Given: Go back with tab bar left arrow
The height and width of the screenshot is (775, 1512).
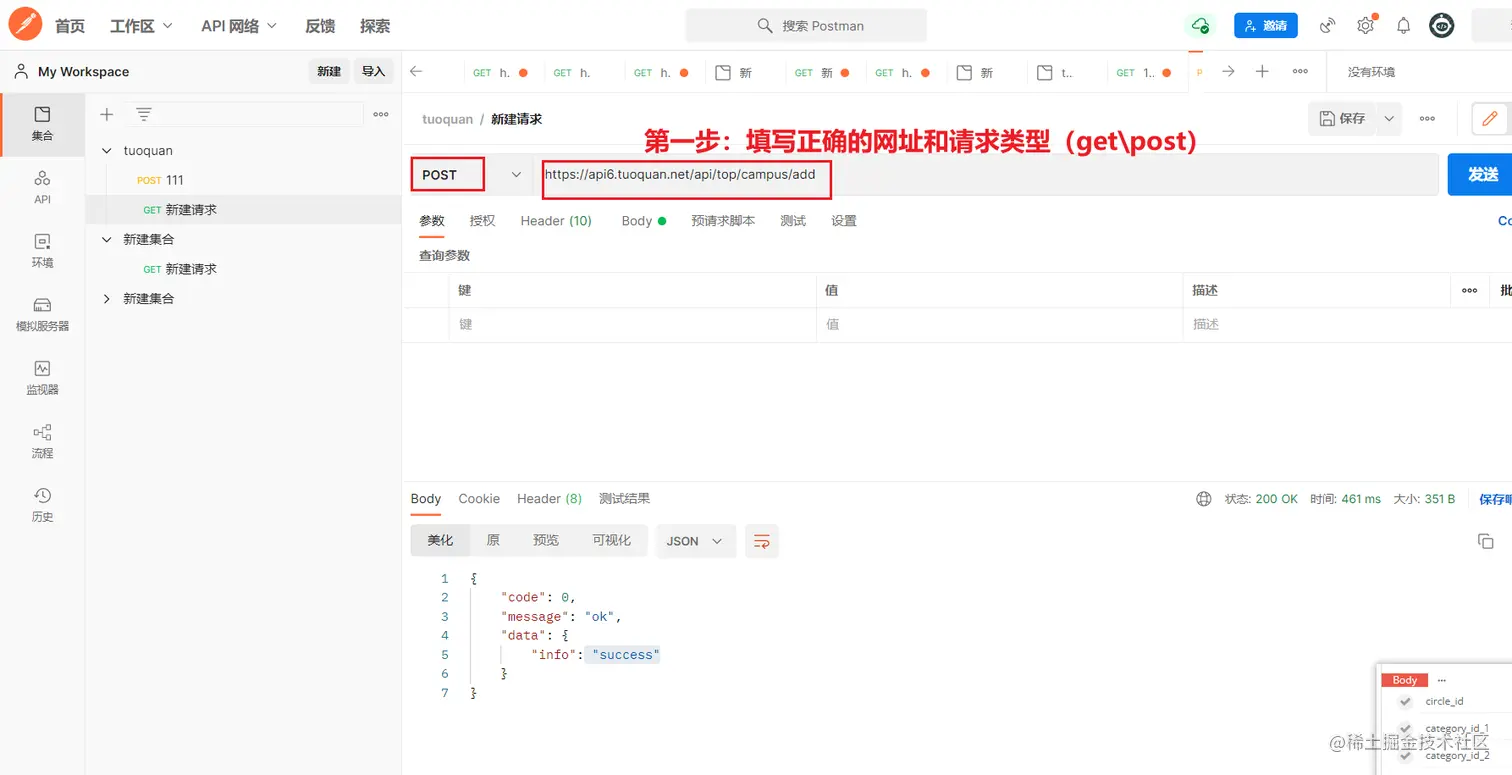Looking at the screenshot, I should 416,71.
